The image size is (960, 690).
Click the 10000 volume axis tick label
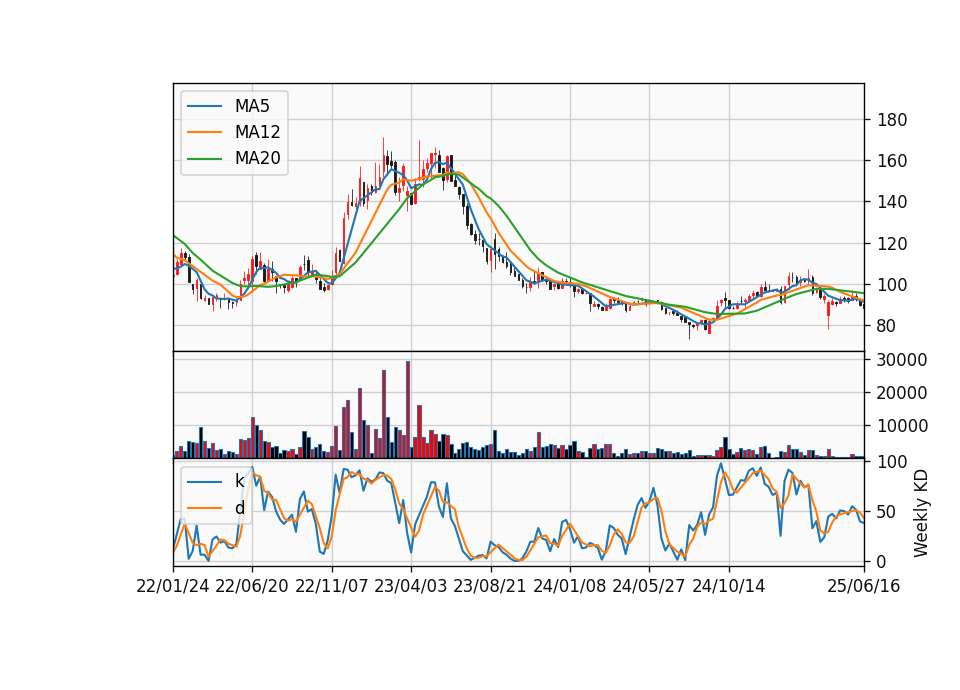pos(902,426)
